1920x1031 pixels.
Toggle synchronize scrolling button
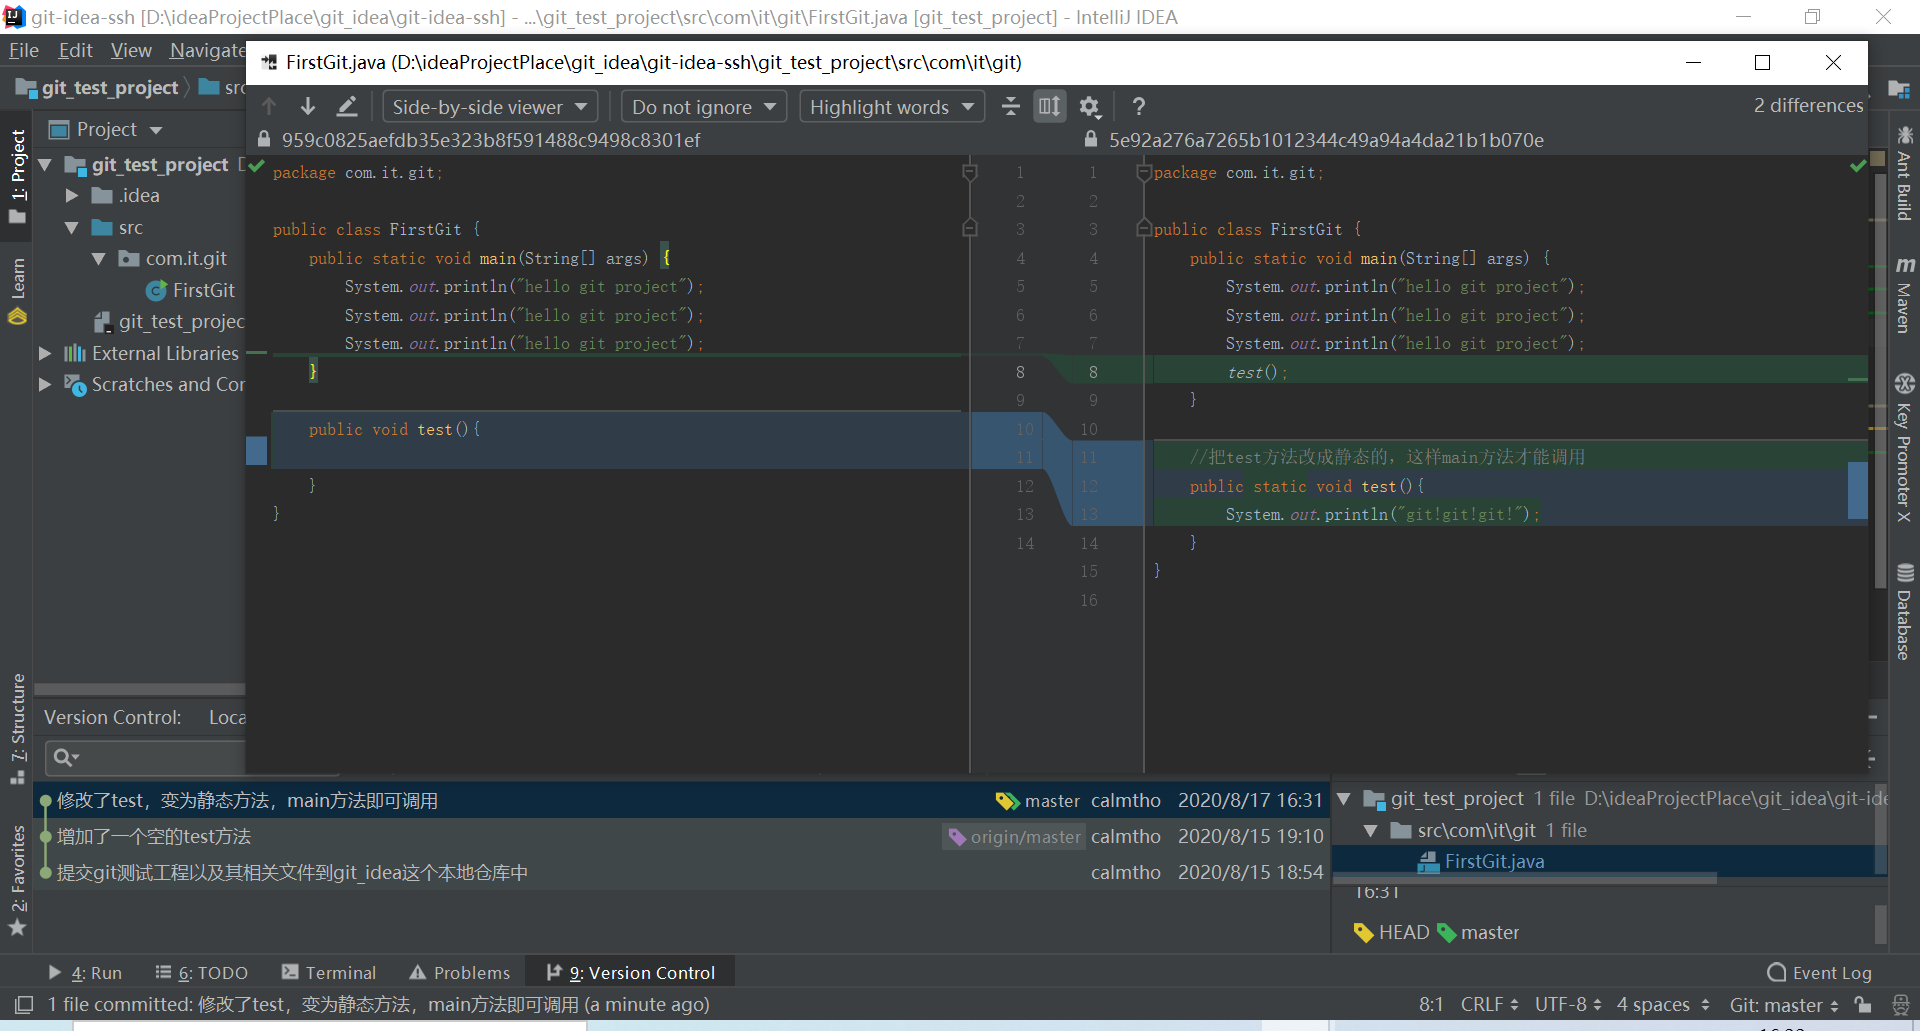tap(1049, 106)
